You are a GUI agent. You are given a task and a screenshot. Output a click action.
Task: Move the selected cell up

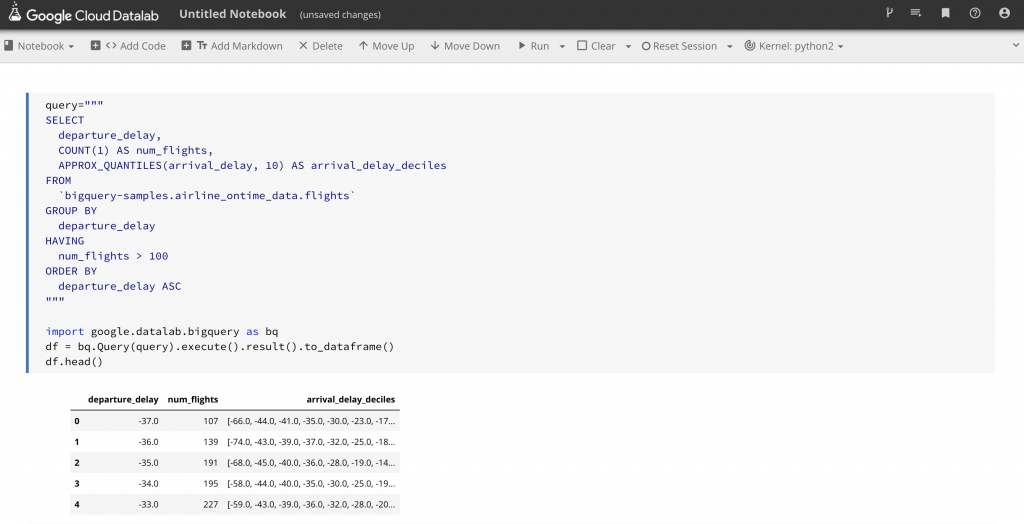387,46
